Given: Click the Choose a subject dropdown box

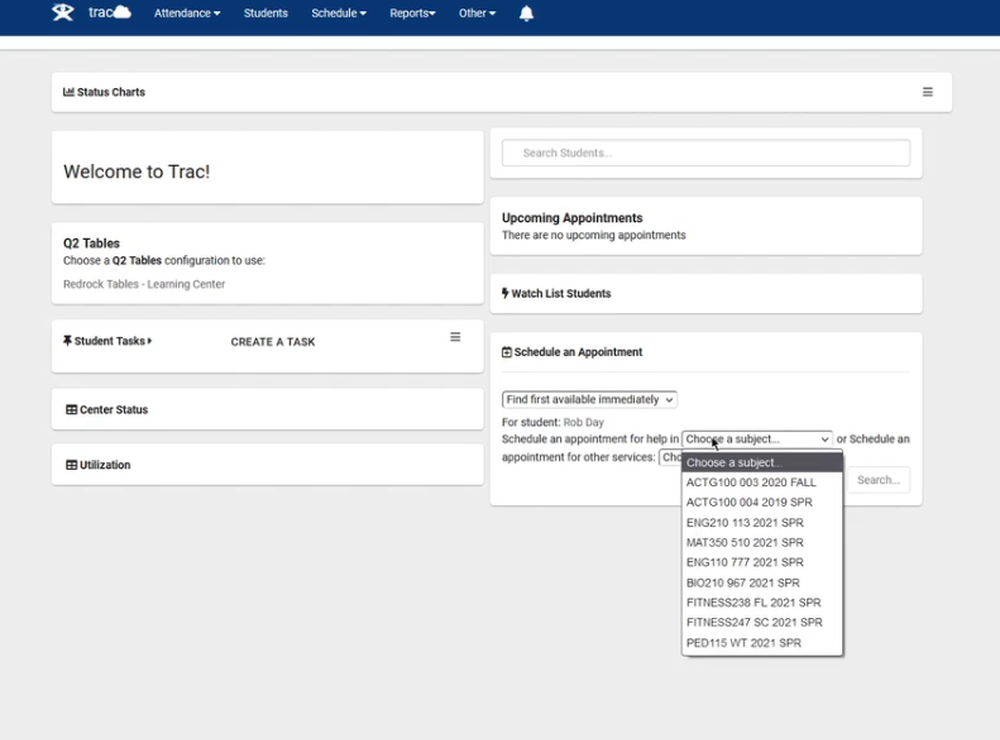Looking at the screenshot, I should click(x=757, y=439).
